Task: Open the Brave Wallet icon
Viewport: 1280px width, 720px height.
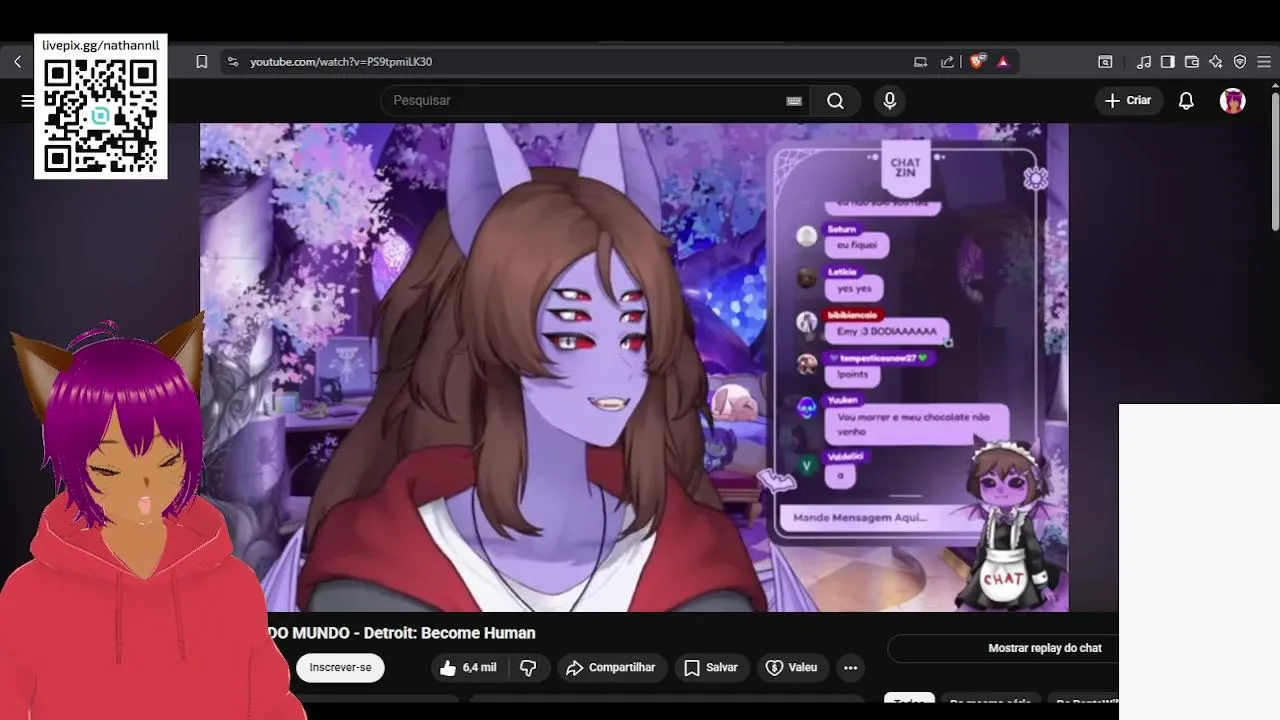Action: coord(1191,62)
